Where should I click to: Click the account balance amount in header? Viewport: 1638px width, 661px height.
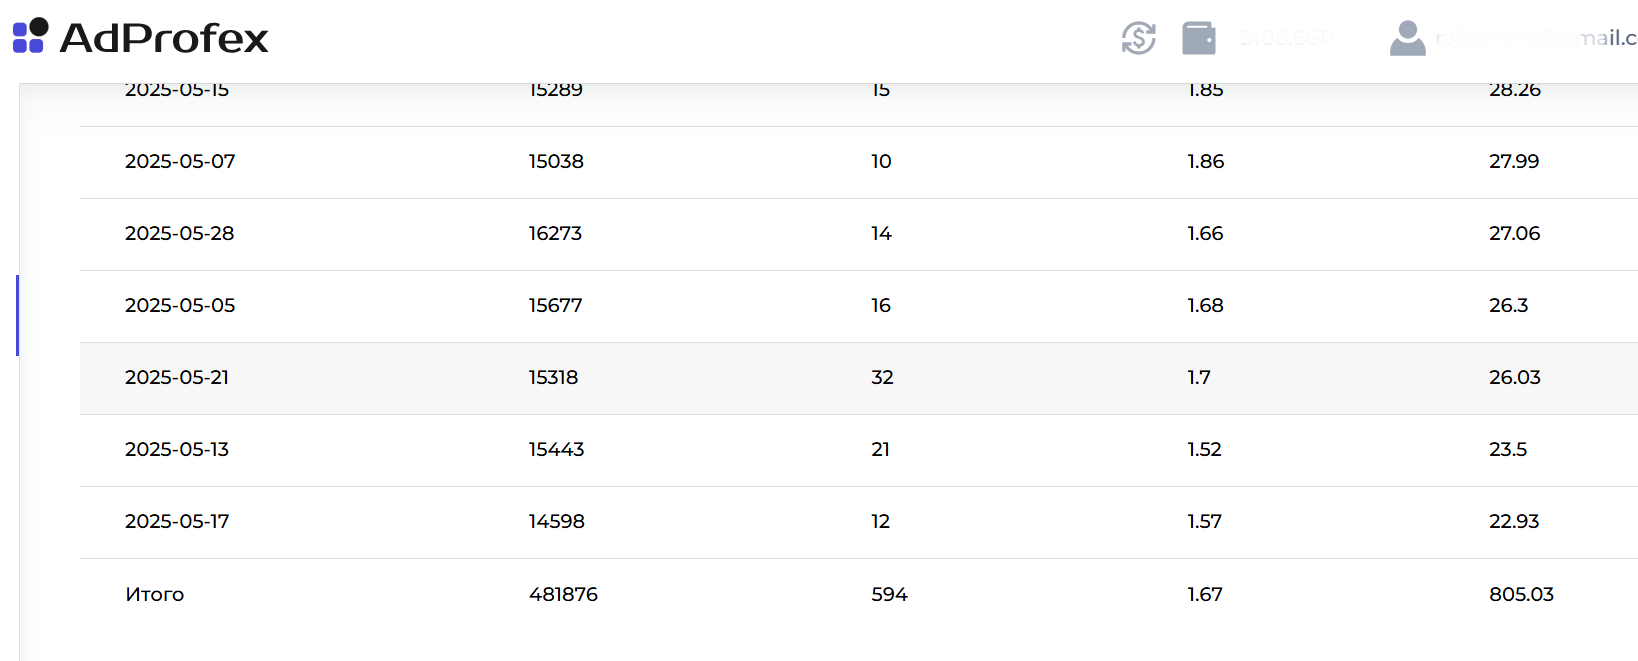click(x=1286, y=38)
